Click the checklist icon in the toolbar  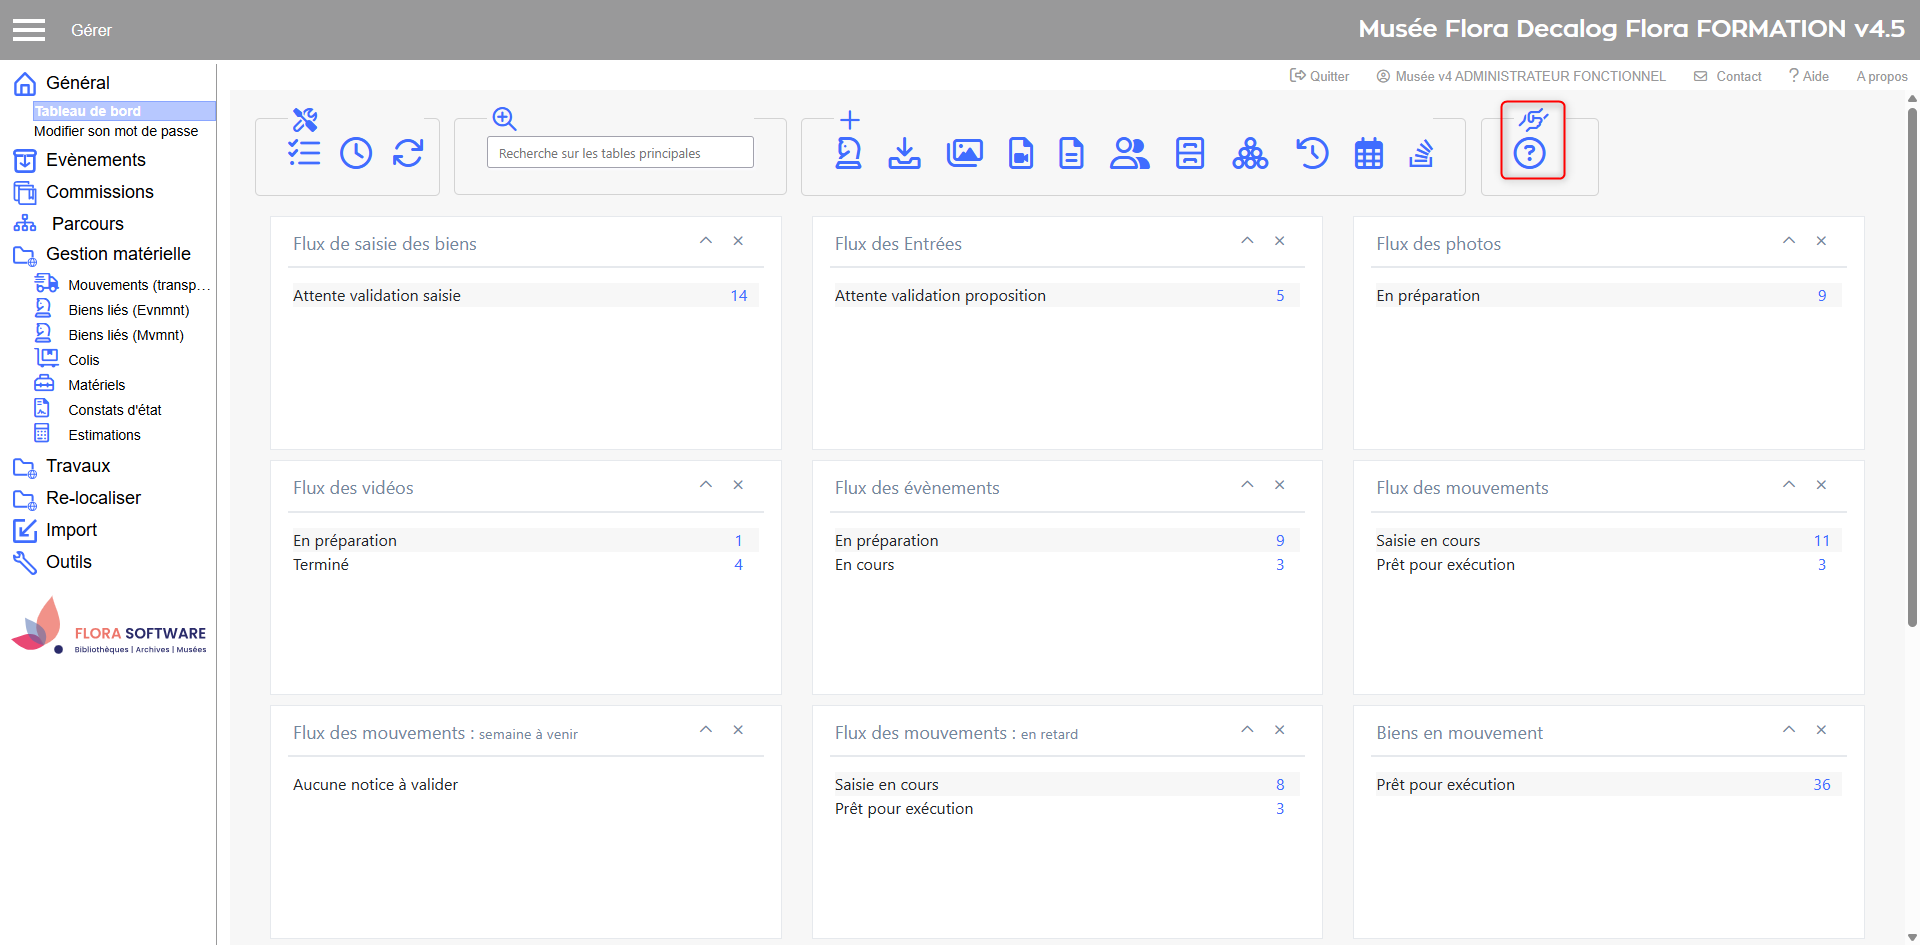point(304,153)
